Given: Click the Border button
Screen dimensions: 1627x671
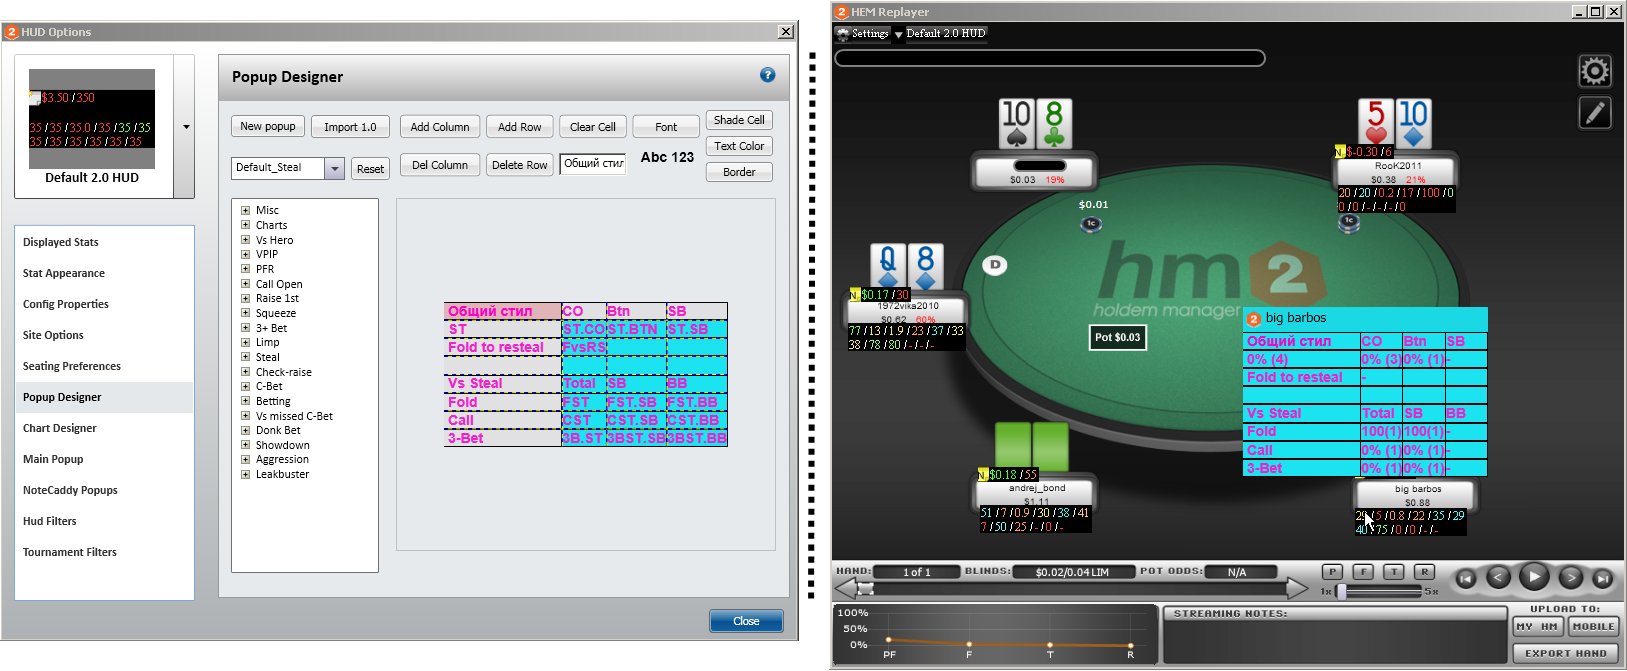Looking at the screenshot, I should point(739,172).
